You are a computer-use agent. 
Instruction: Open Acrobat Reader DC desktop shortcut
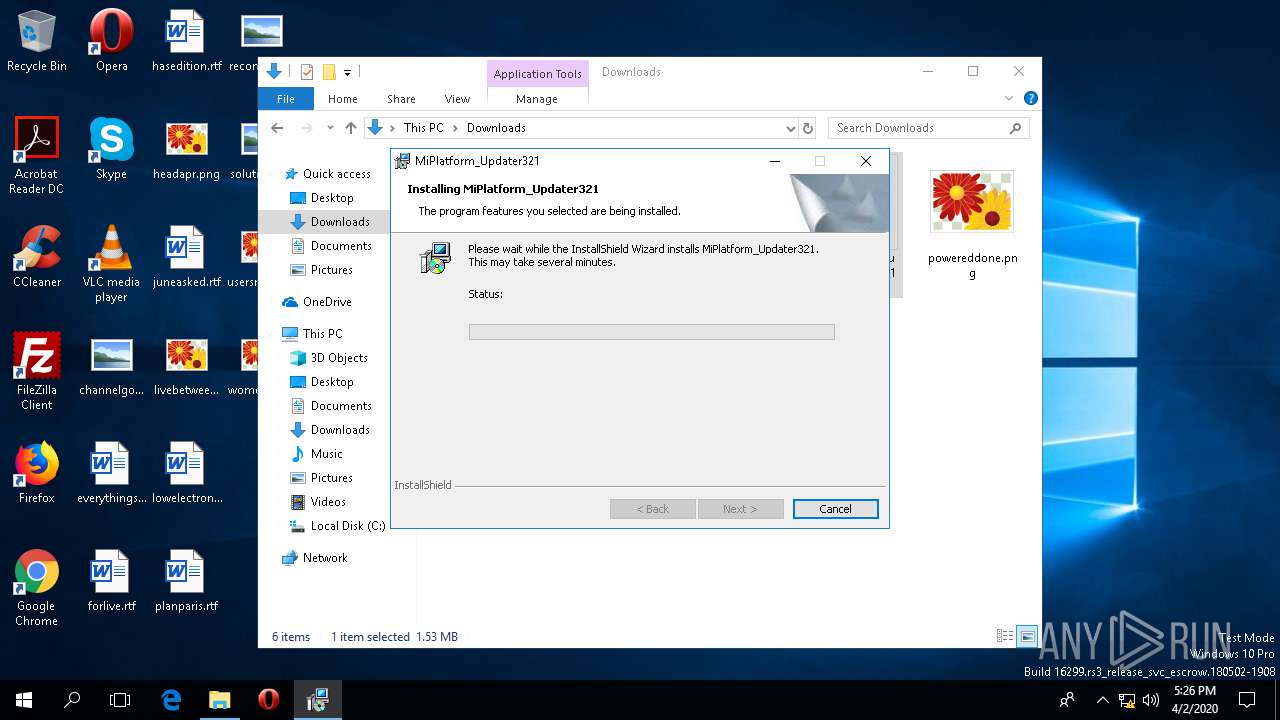[x=37, y=155]
